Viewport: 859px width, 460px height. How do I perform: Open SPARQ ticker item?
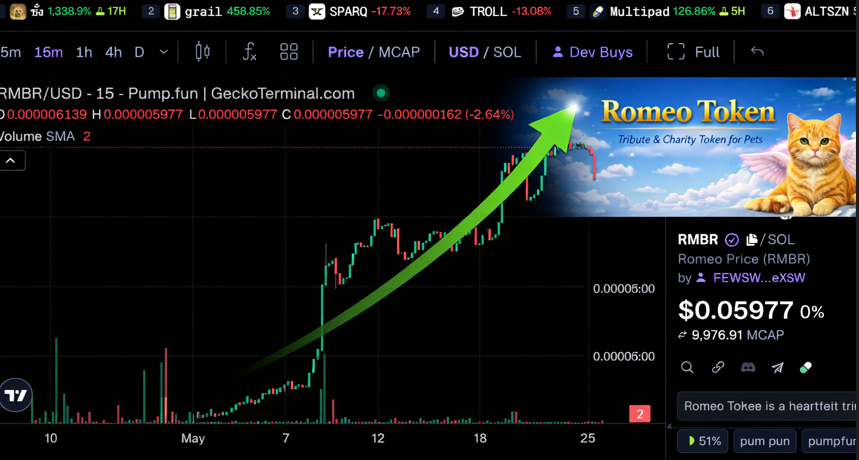(x=348, y=11)
